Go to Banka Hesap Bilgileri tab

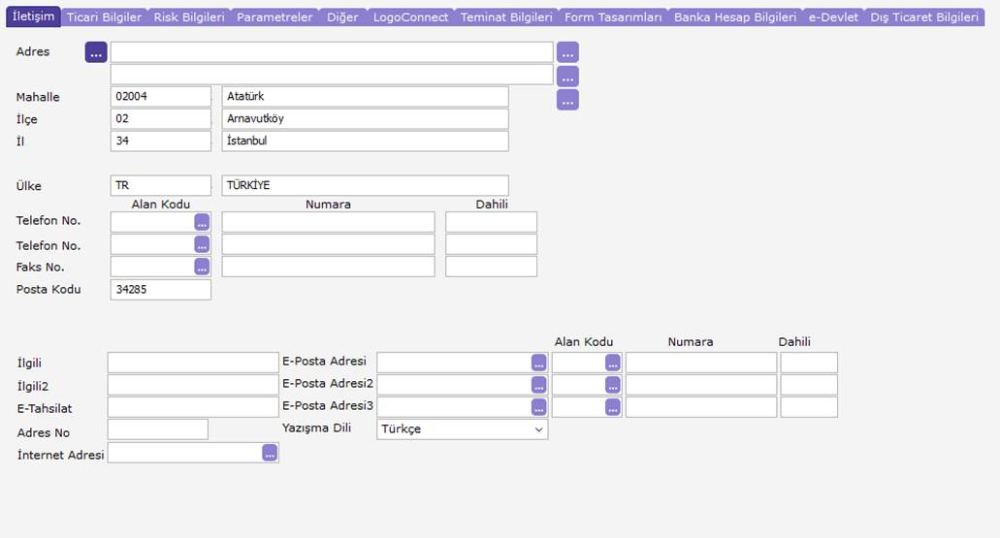(735, 17)
